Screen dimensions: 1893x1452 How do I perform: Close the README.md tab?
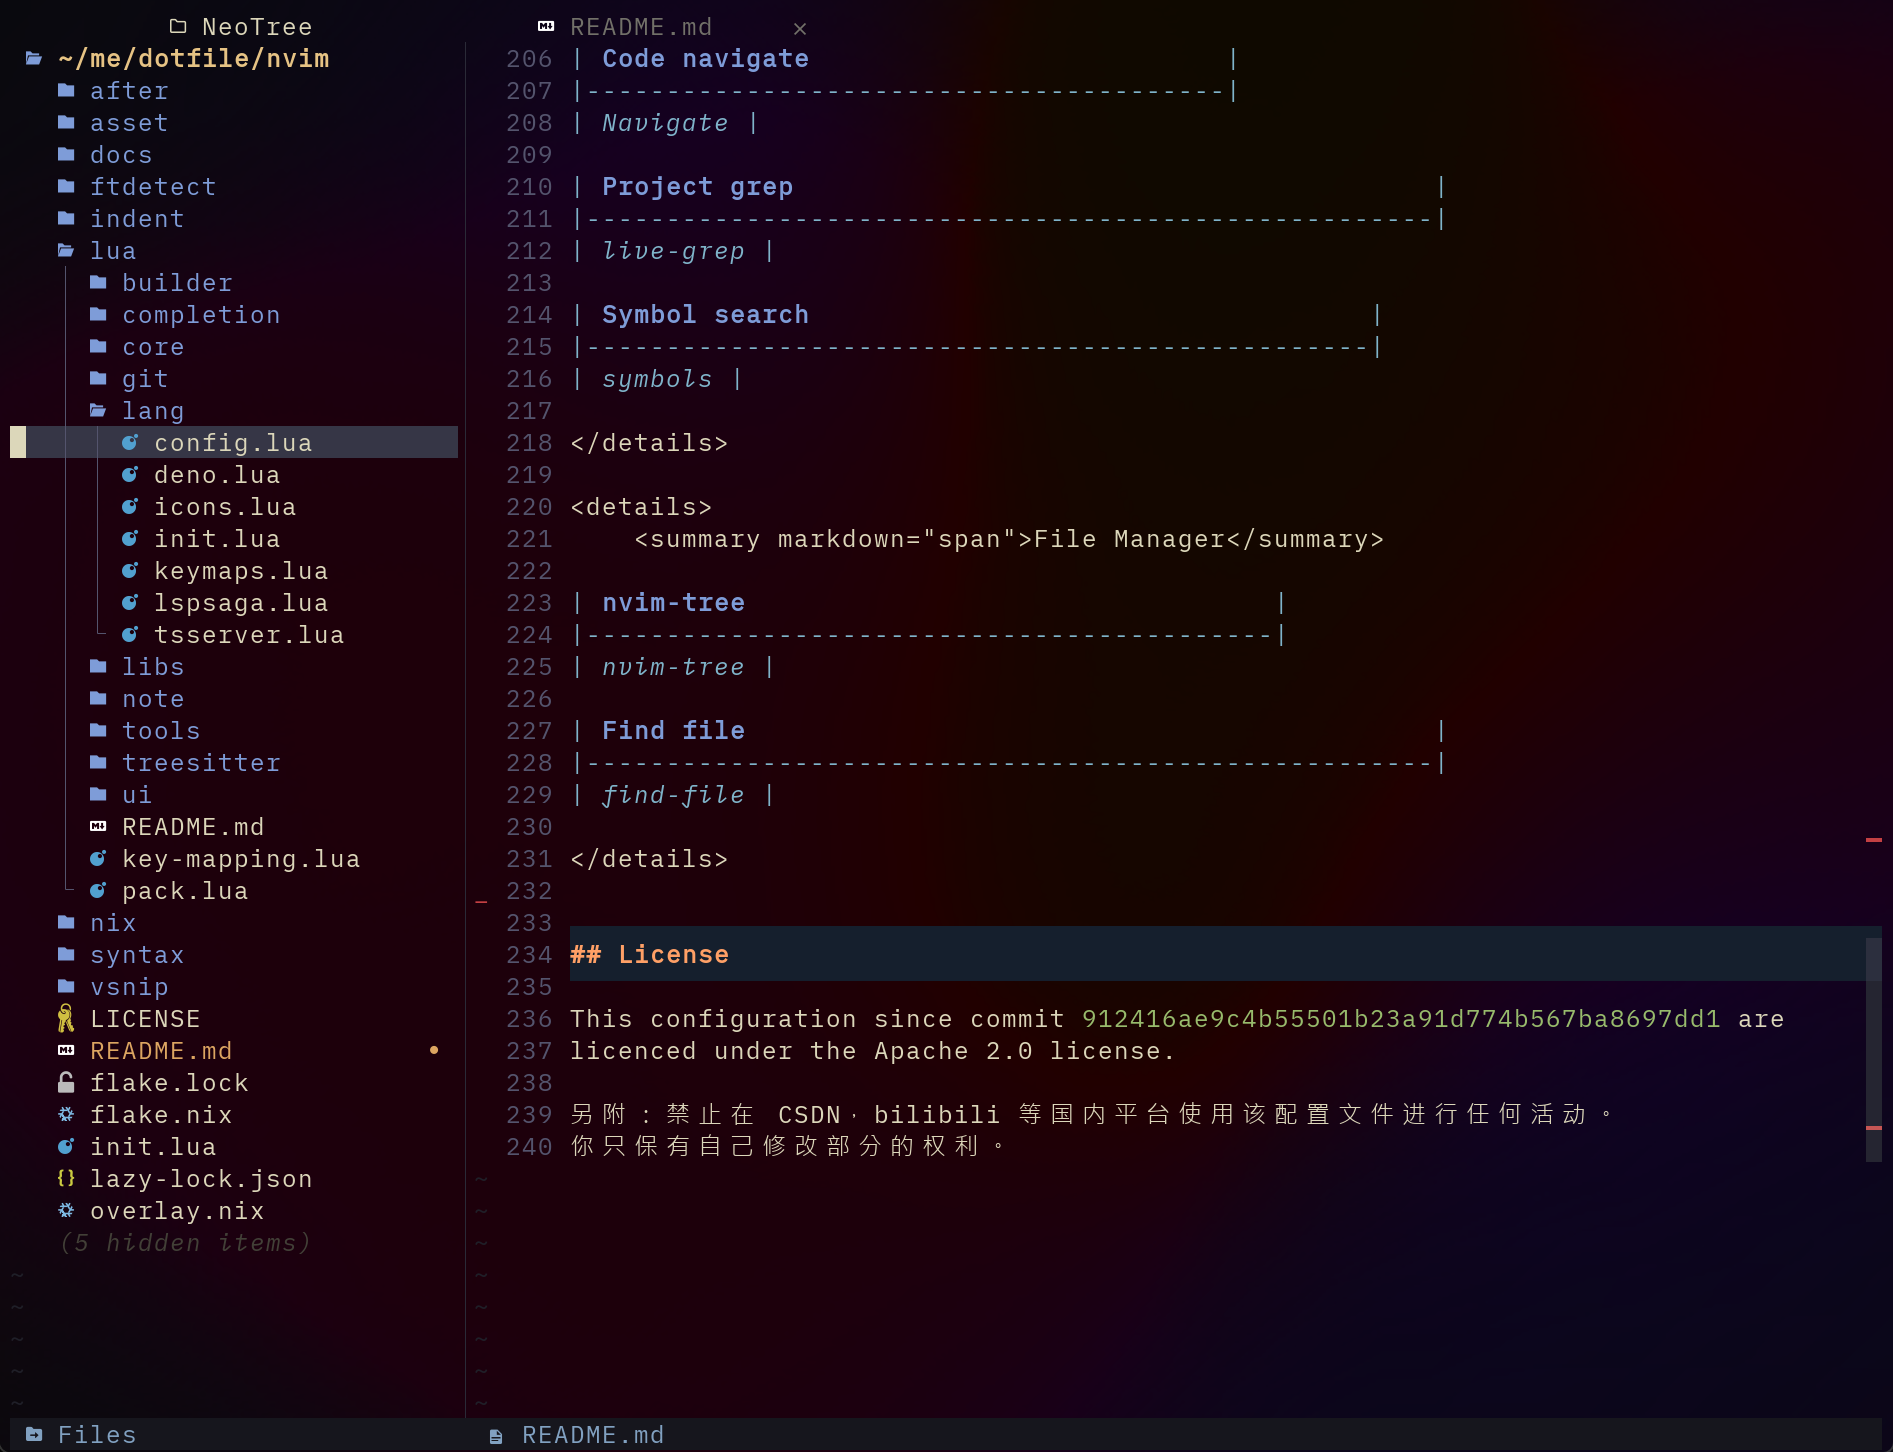(800, 28)
